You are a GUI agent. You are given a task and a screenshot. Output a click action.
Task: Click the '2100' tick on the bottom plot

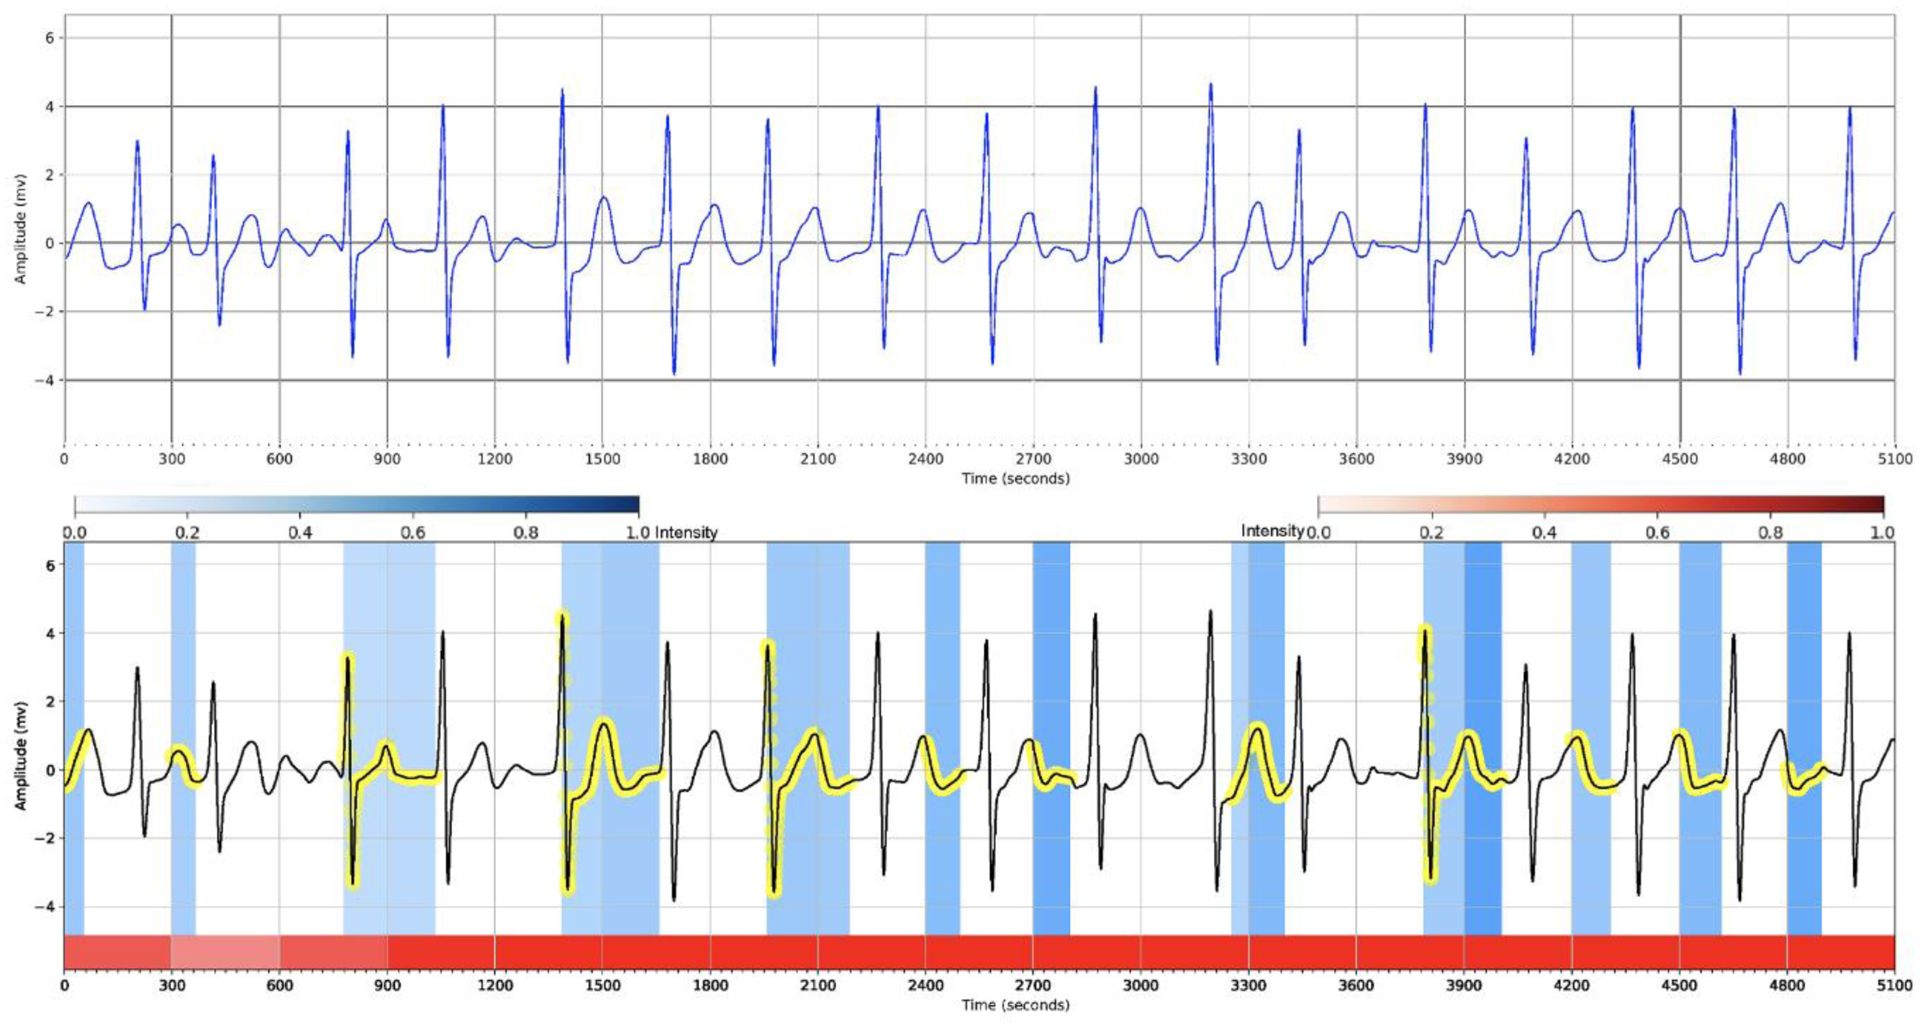tap(818, 986)
